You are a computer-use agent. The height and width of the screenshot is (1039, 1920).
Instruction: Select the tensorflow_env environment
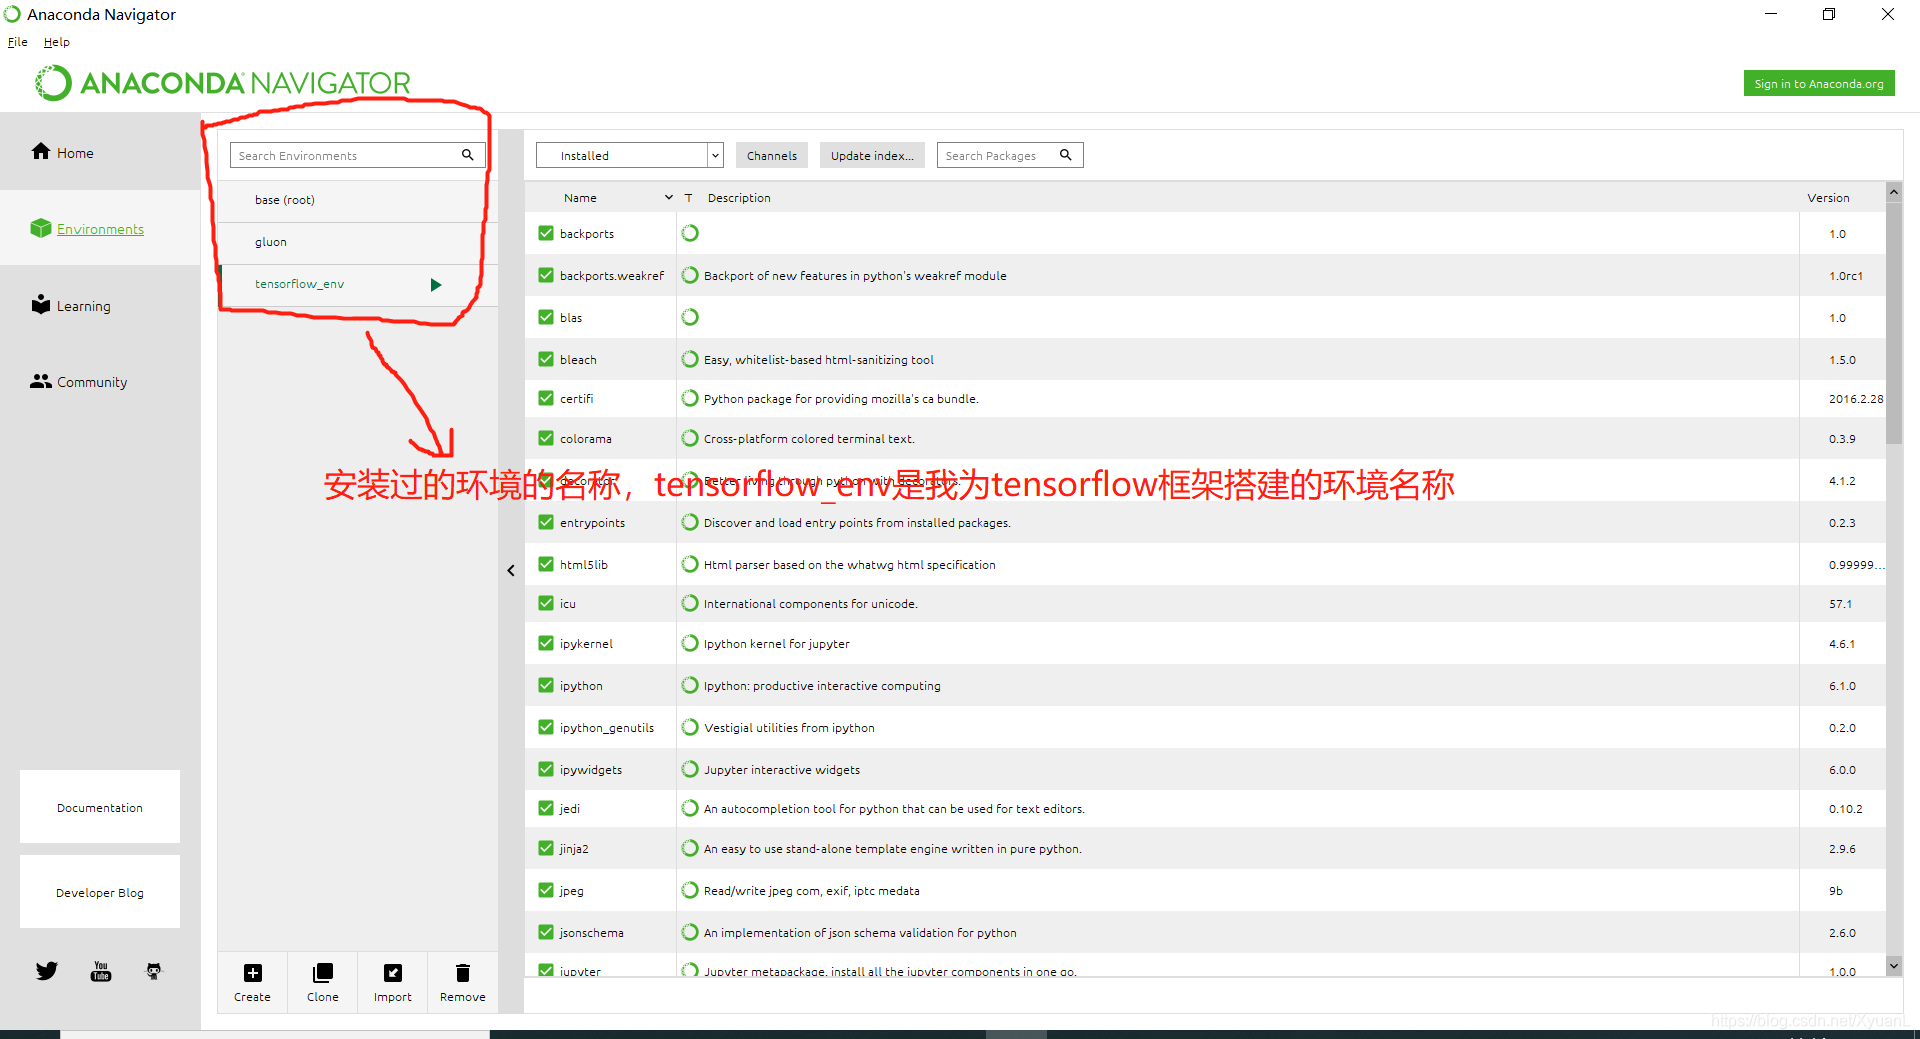coord(358,284)
